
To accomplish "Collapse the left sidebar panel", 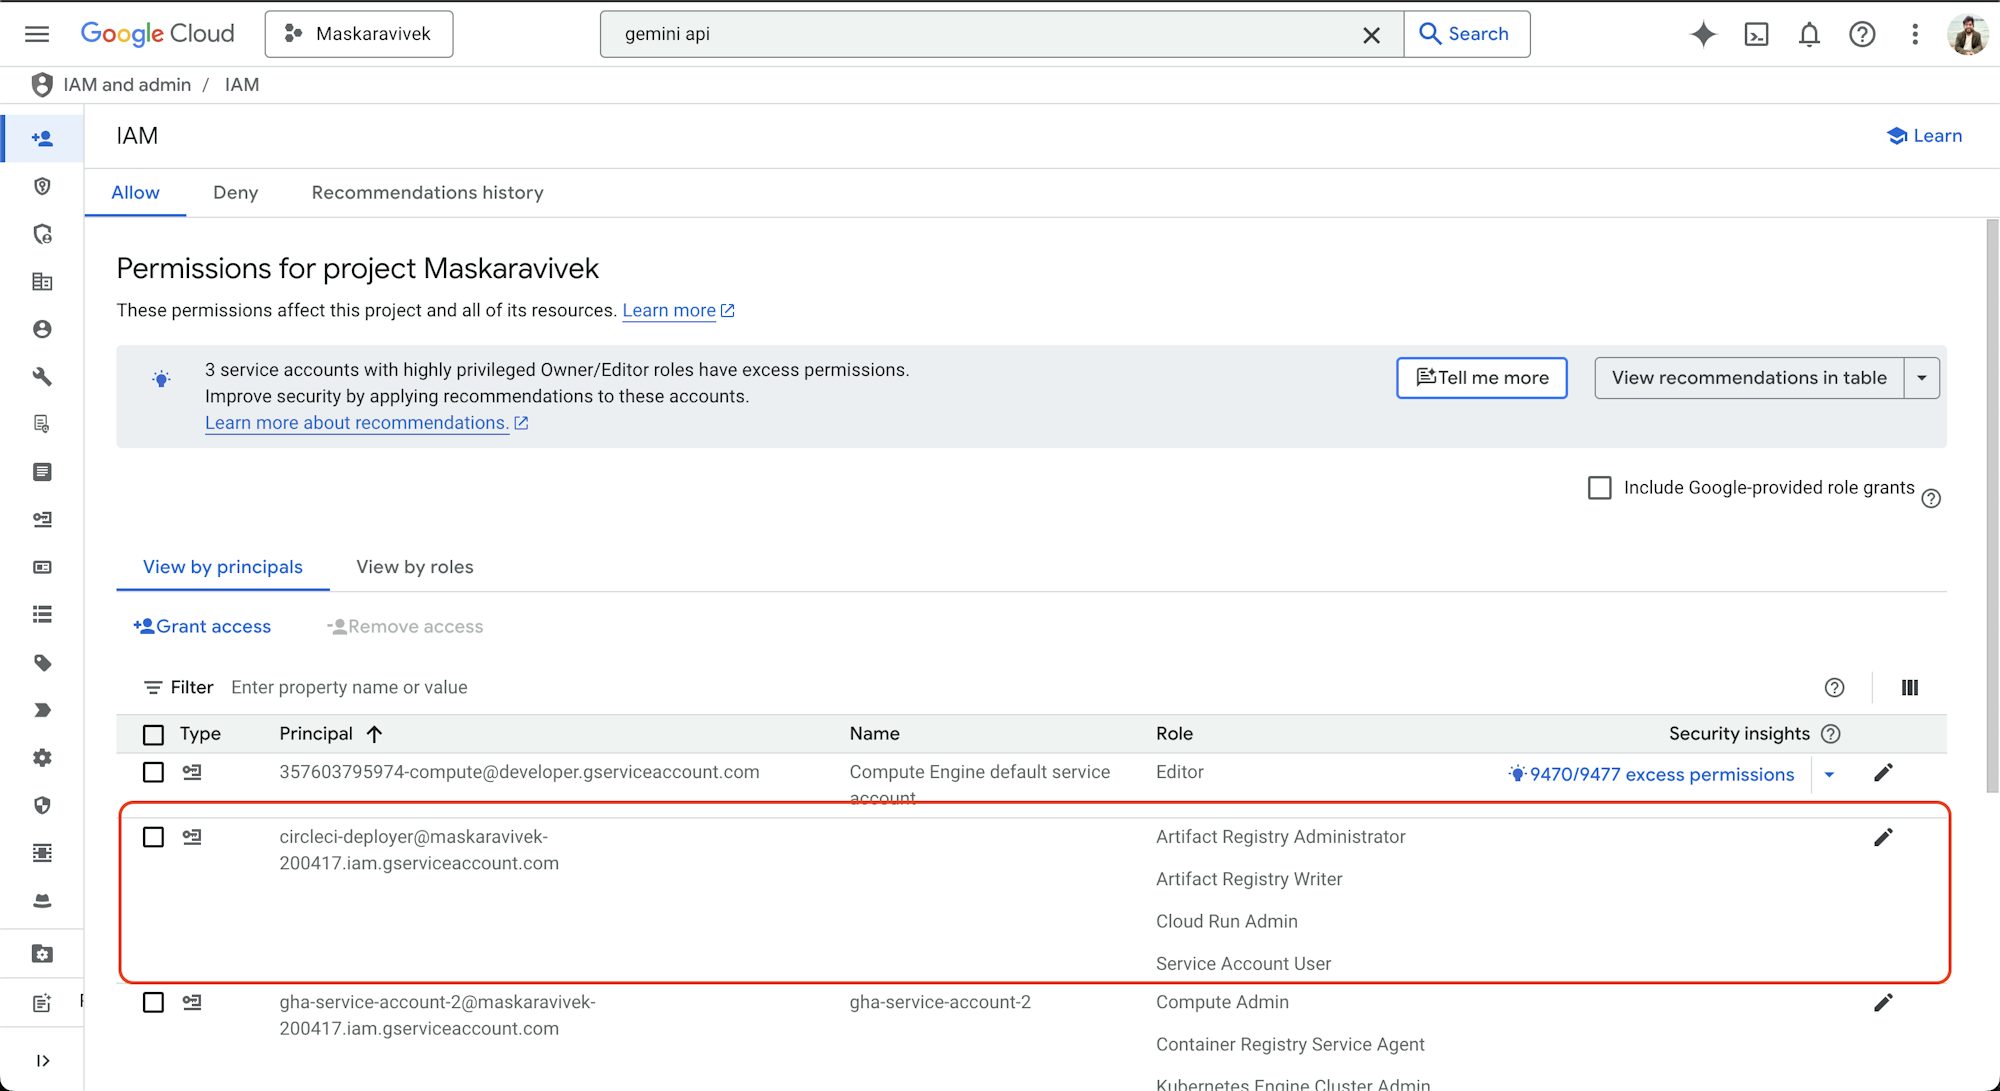I will (42, 1060).
